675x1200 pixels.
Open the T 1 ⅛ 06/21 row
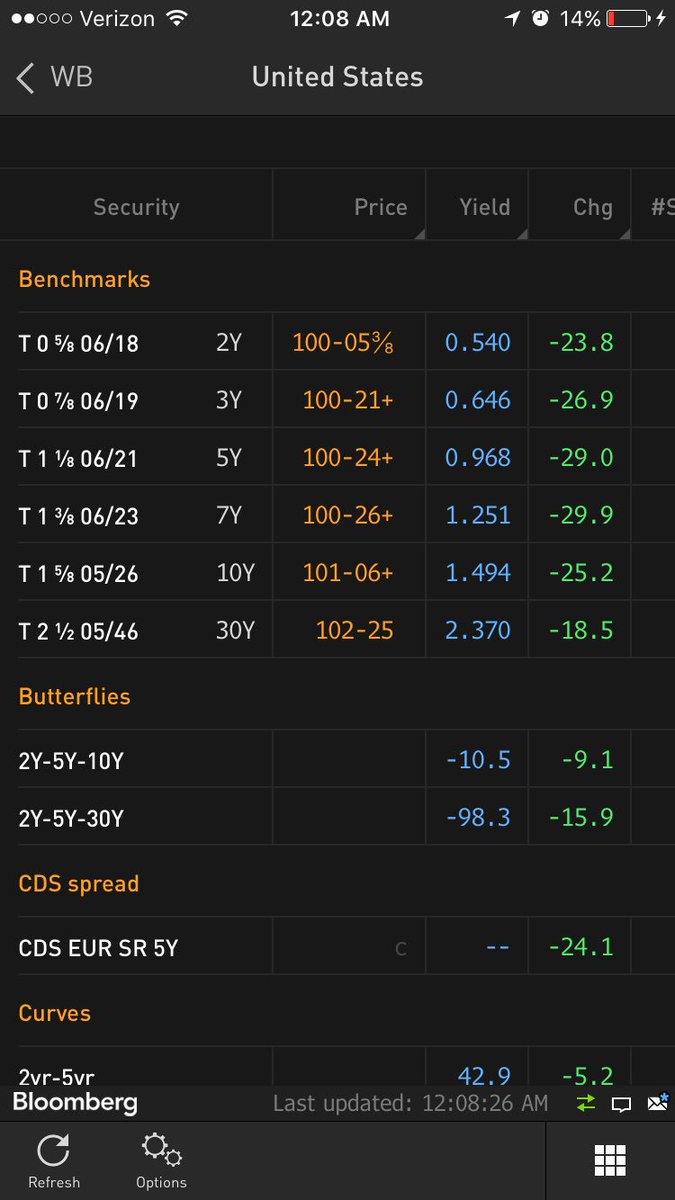337,457
